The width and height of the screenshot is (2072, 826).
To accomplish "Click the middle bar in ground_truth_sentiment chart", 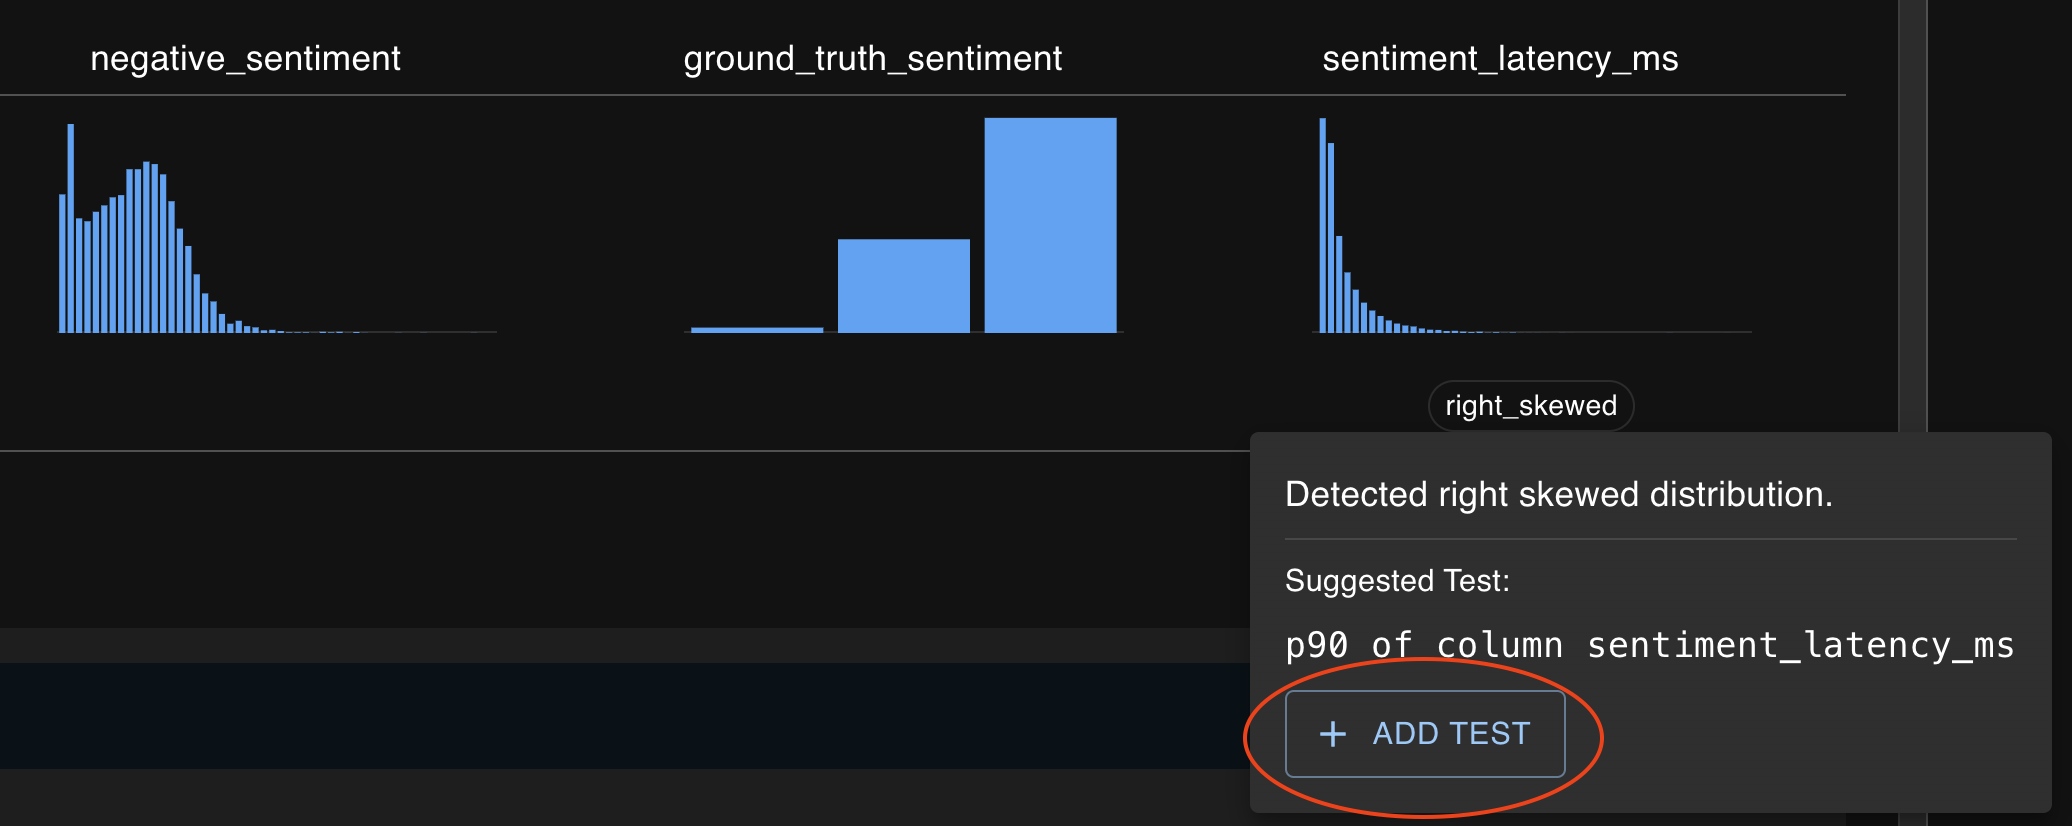I will [x=903, y=286].
